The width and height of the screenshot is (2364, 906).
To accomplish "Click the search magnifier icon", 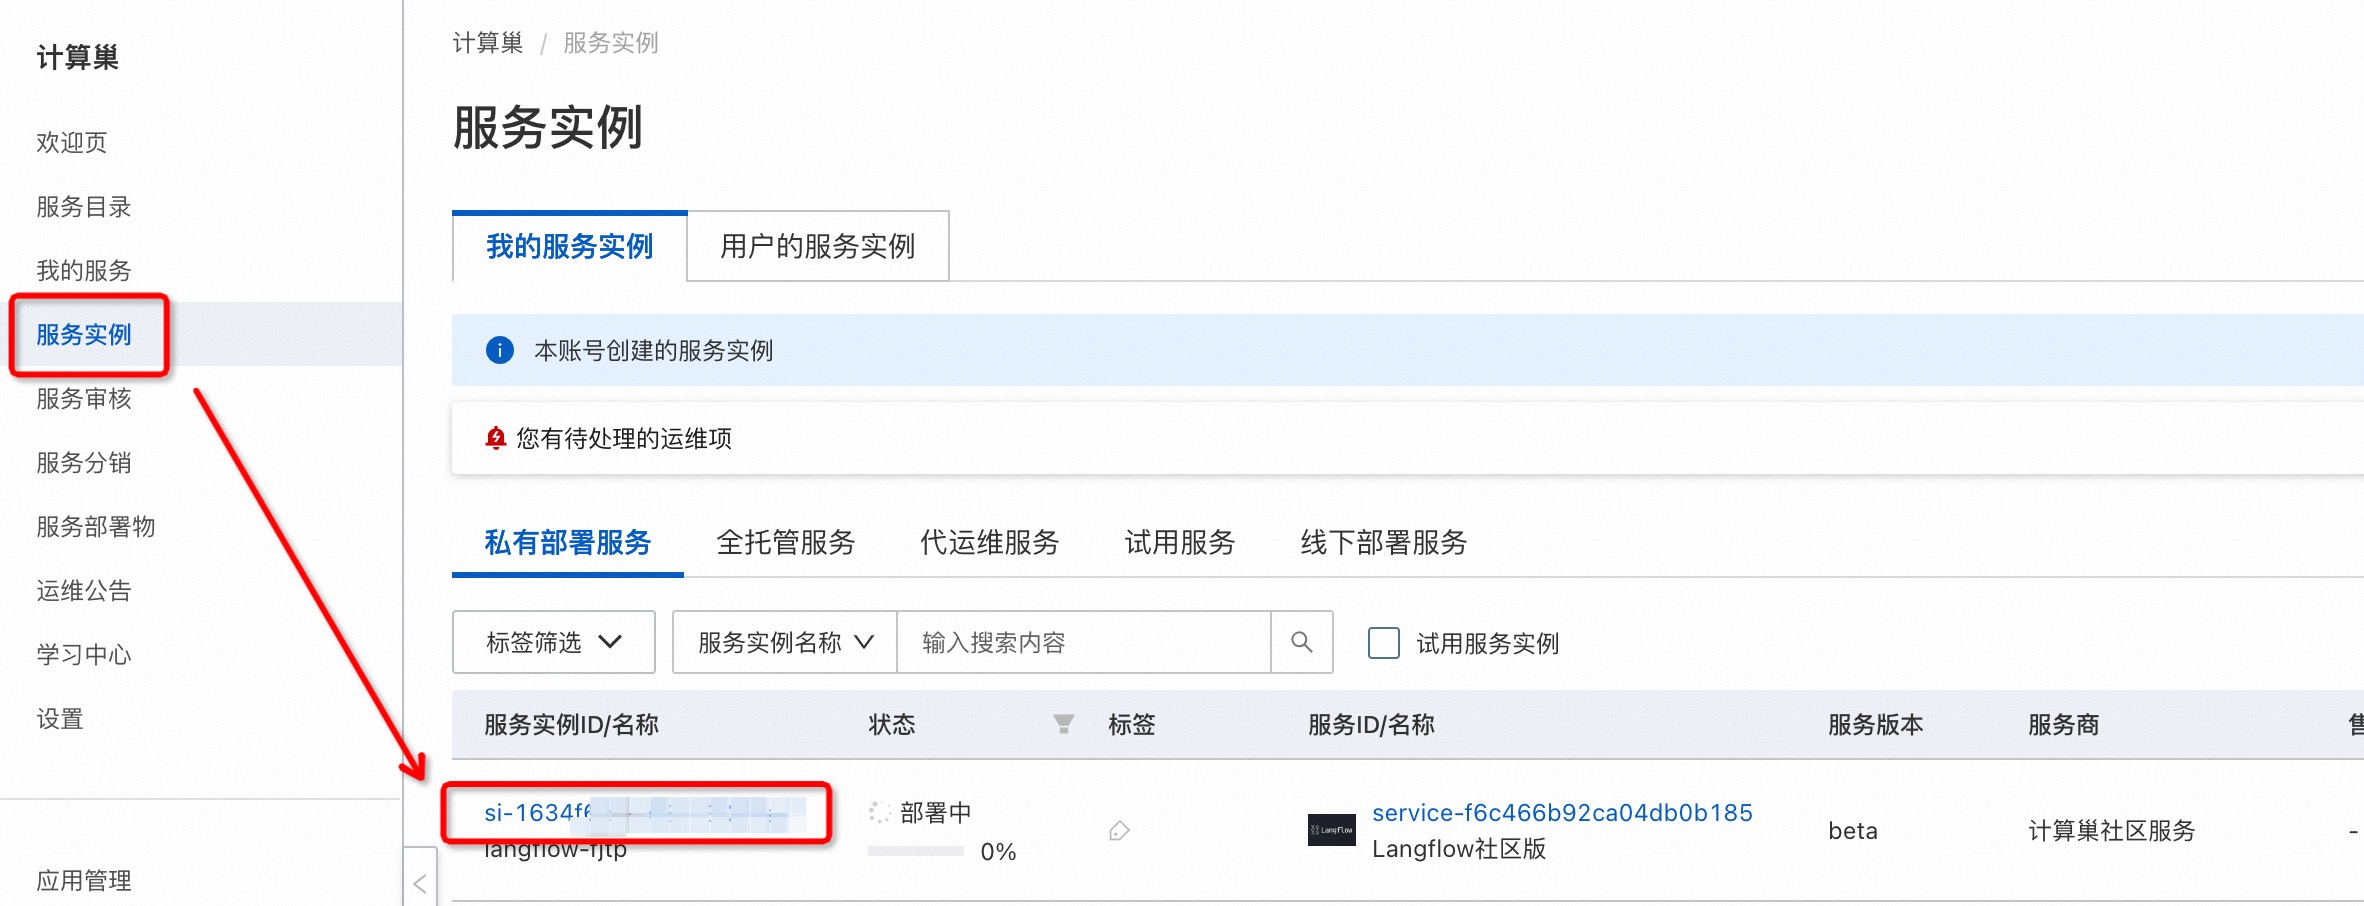I will [1301, 642].
